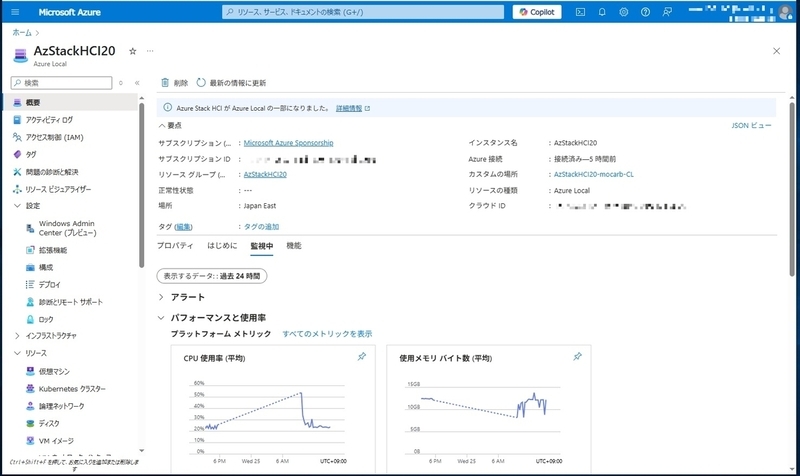800x476 pixels.
Task: Expand the インフラストラクチャ section
Action: click(x=17, y=336)
